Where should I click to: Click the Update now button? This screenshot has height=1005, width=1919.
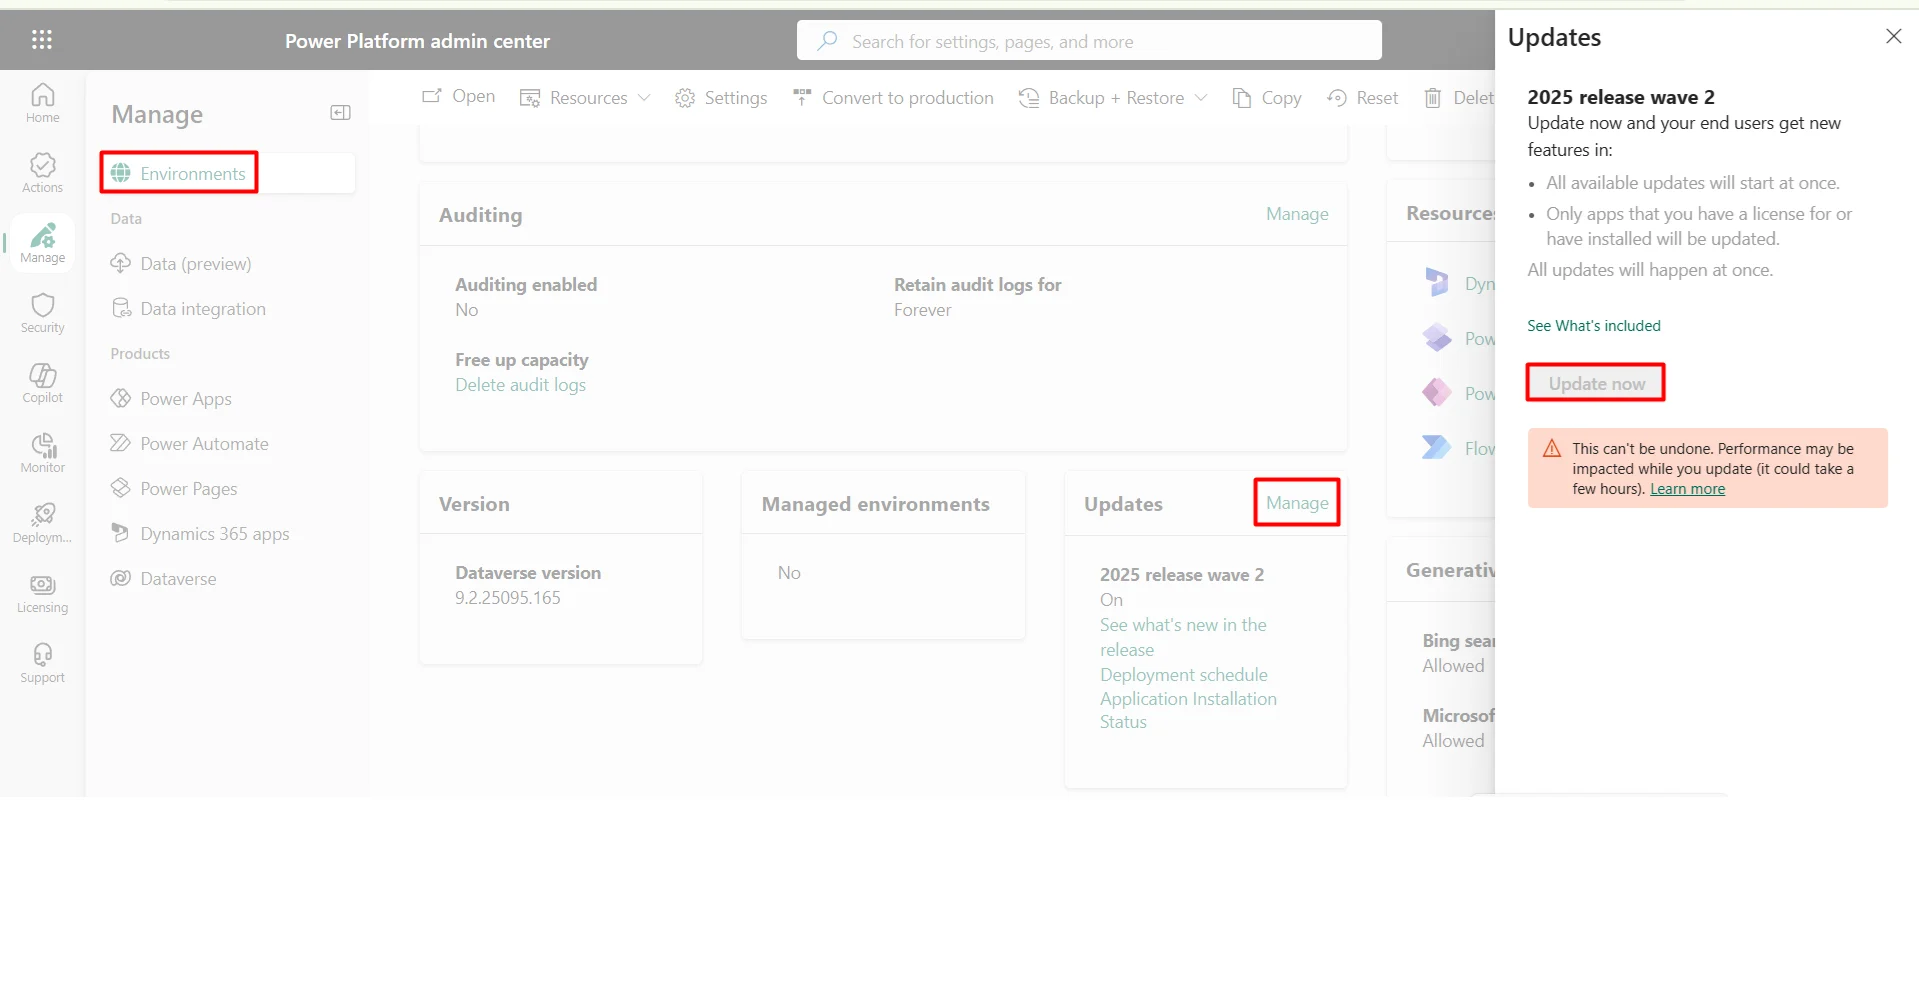[1595, 384]
